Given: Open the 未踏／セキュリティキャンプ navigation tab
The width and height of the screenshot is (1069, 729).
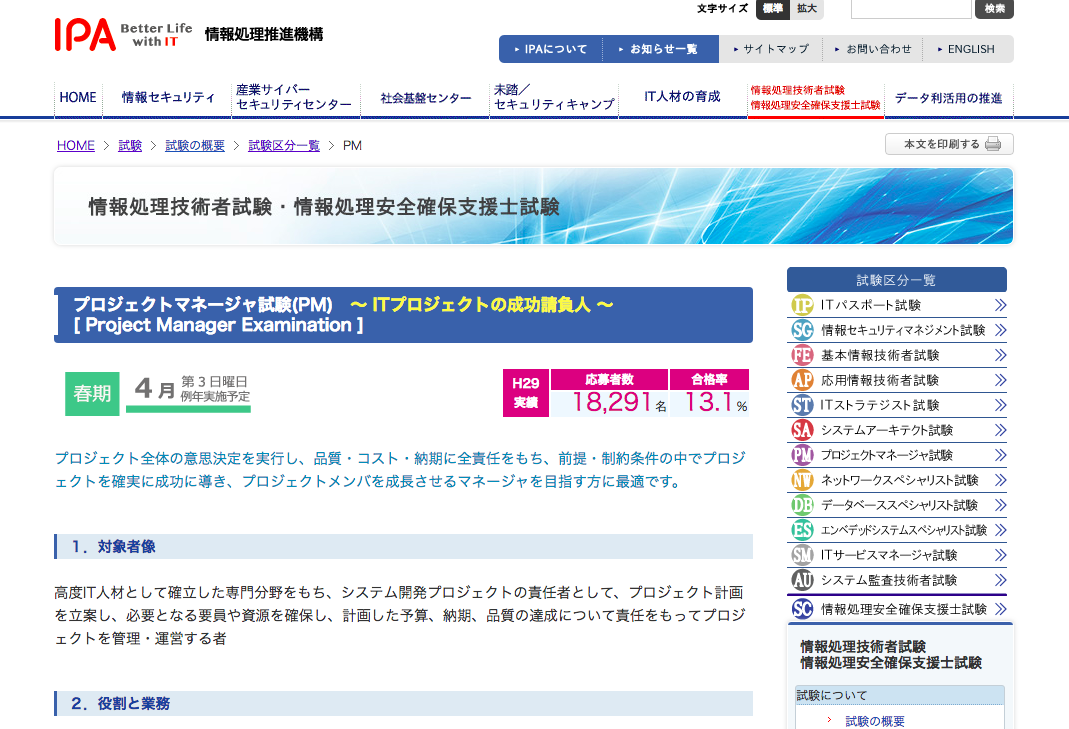Looking at the screenshot, I should 554,98.
